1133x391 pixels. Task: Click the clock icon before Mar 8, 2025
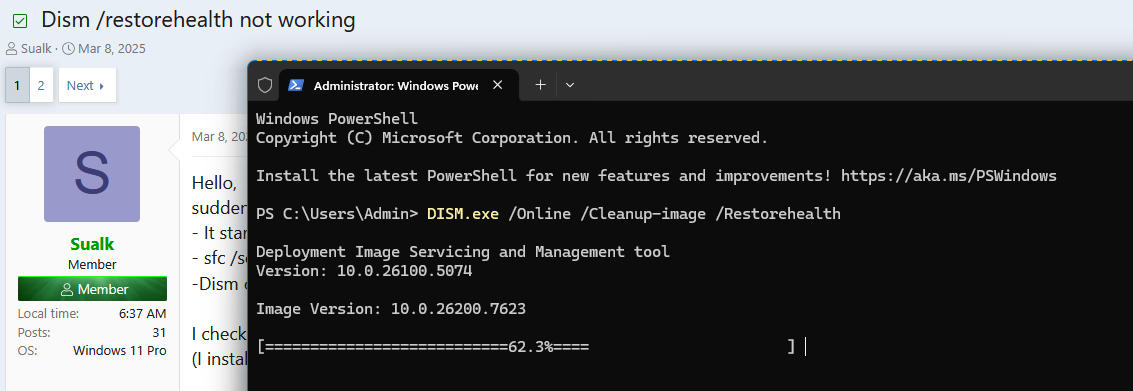[x=68, y=49]
